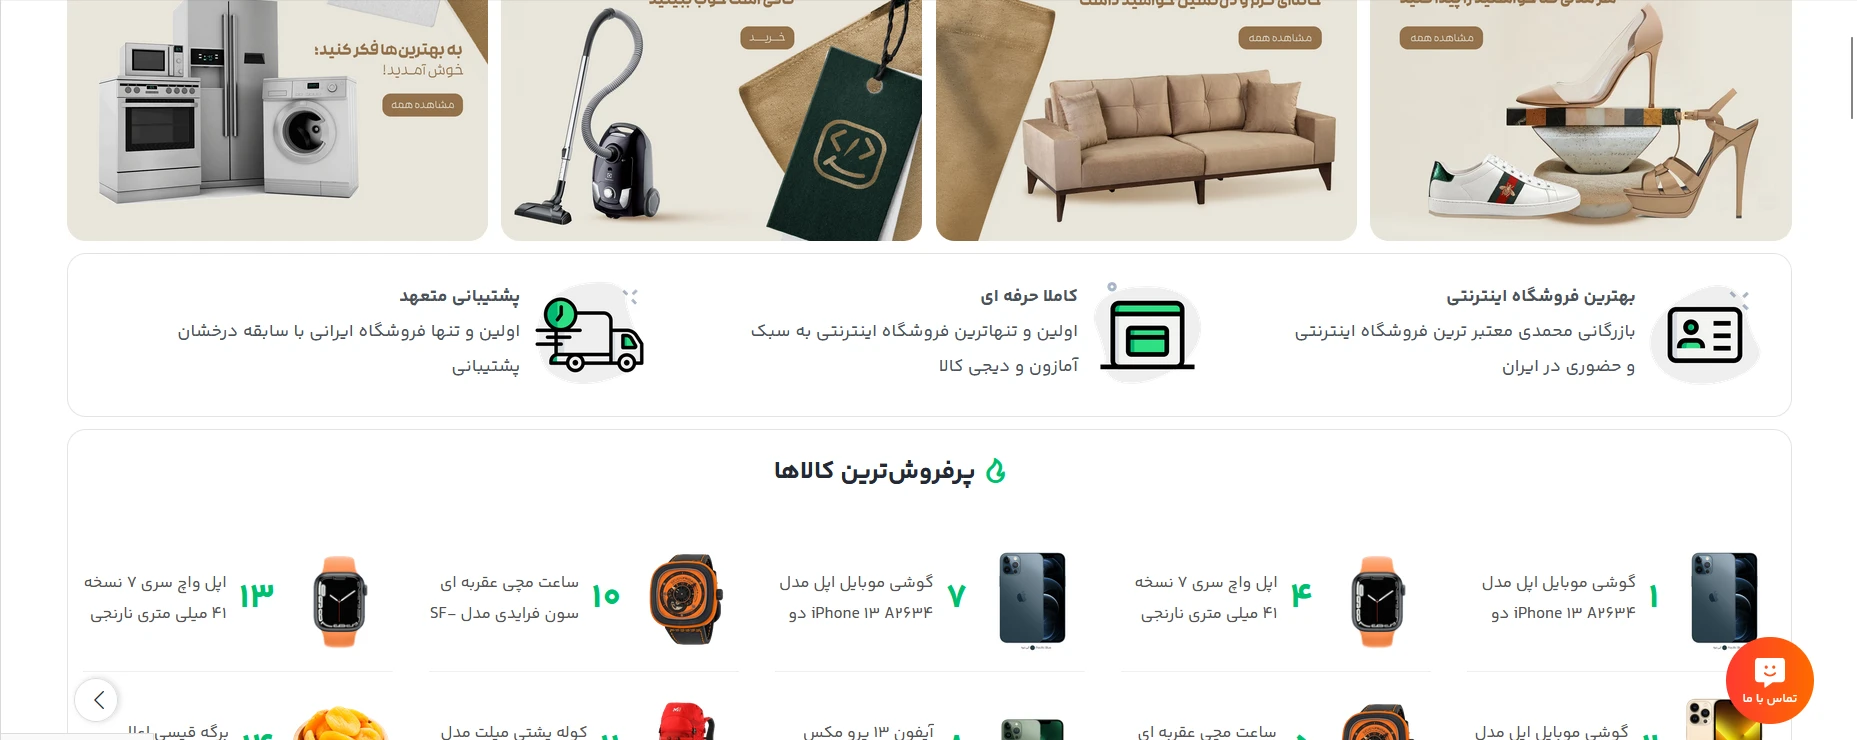This screenshot has width=1857, height=740.
Task: Click the 'پشتیبانی متعهد' heading
Action: 459,296
